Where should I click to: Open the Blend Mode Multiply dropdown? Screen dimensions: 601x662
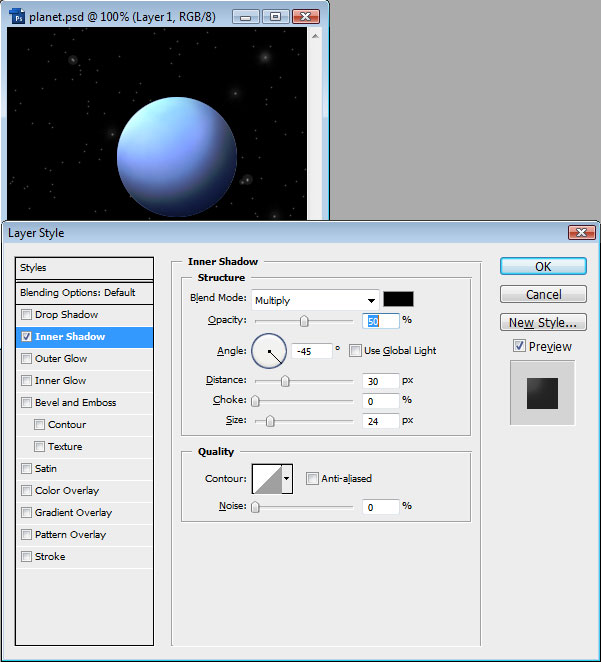(x=315, y=300)
